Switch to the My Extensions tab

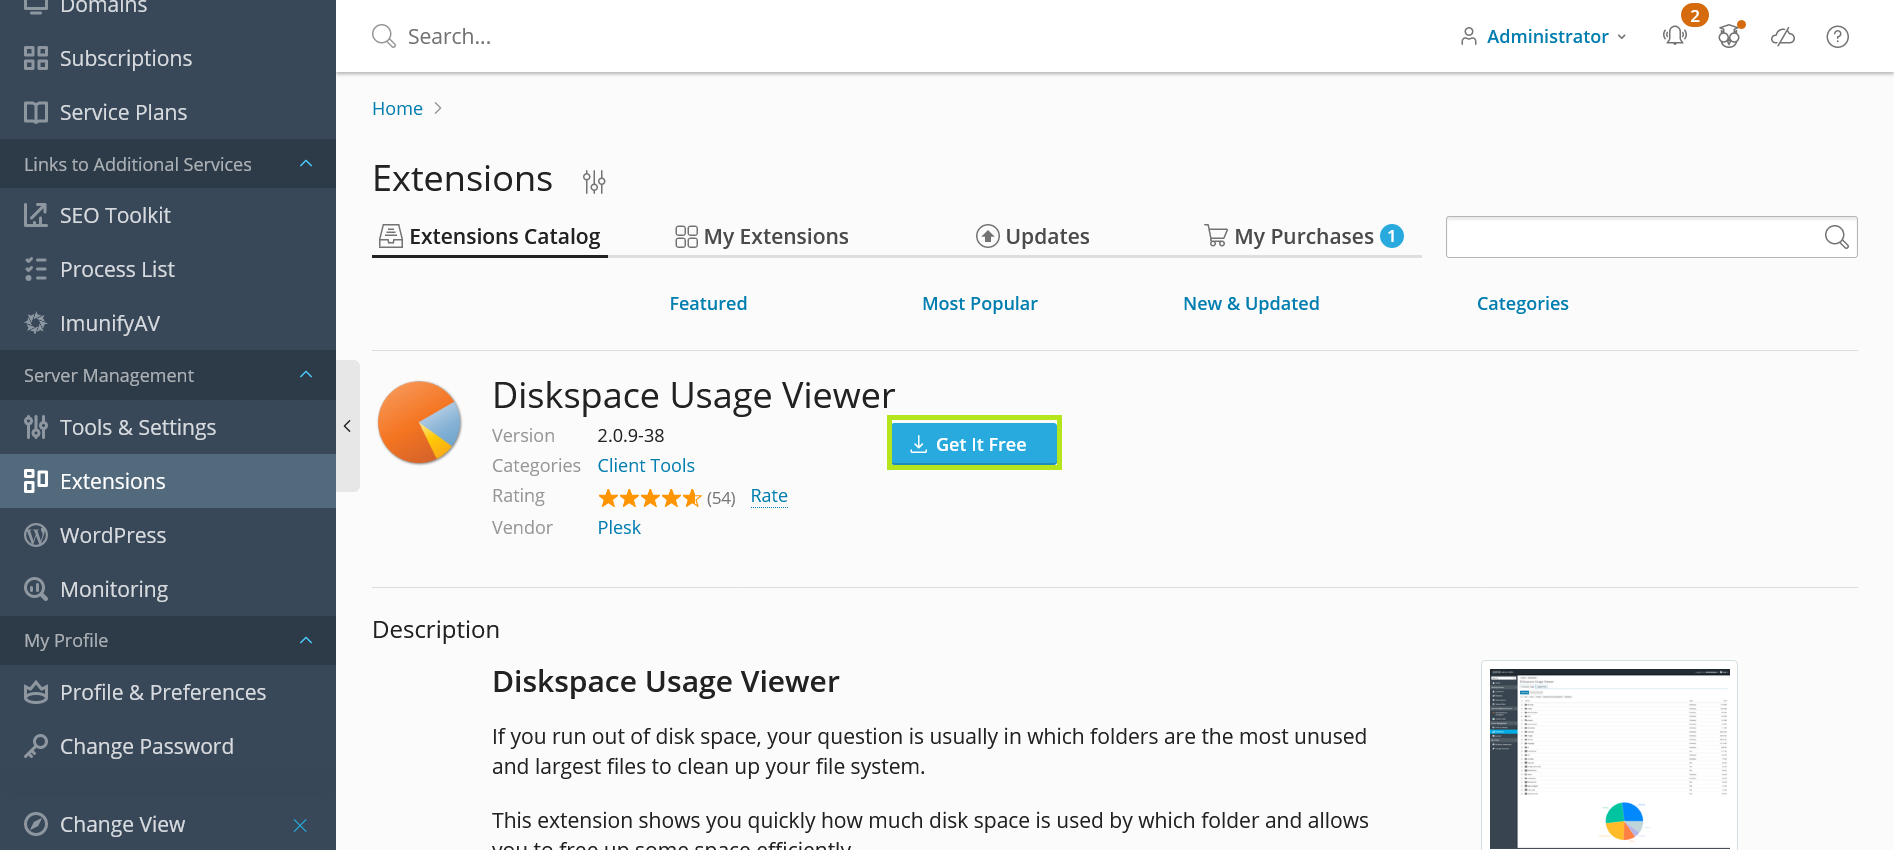tap(762, 237)
